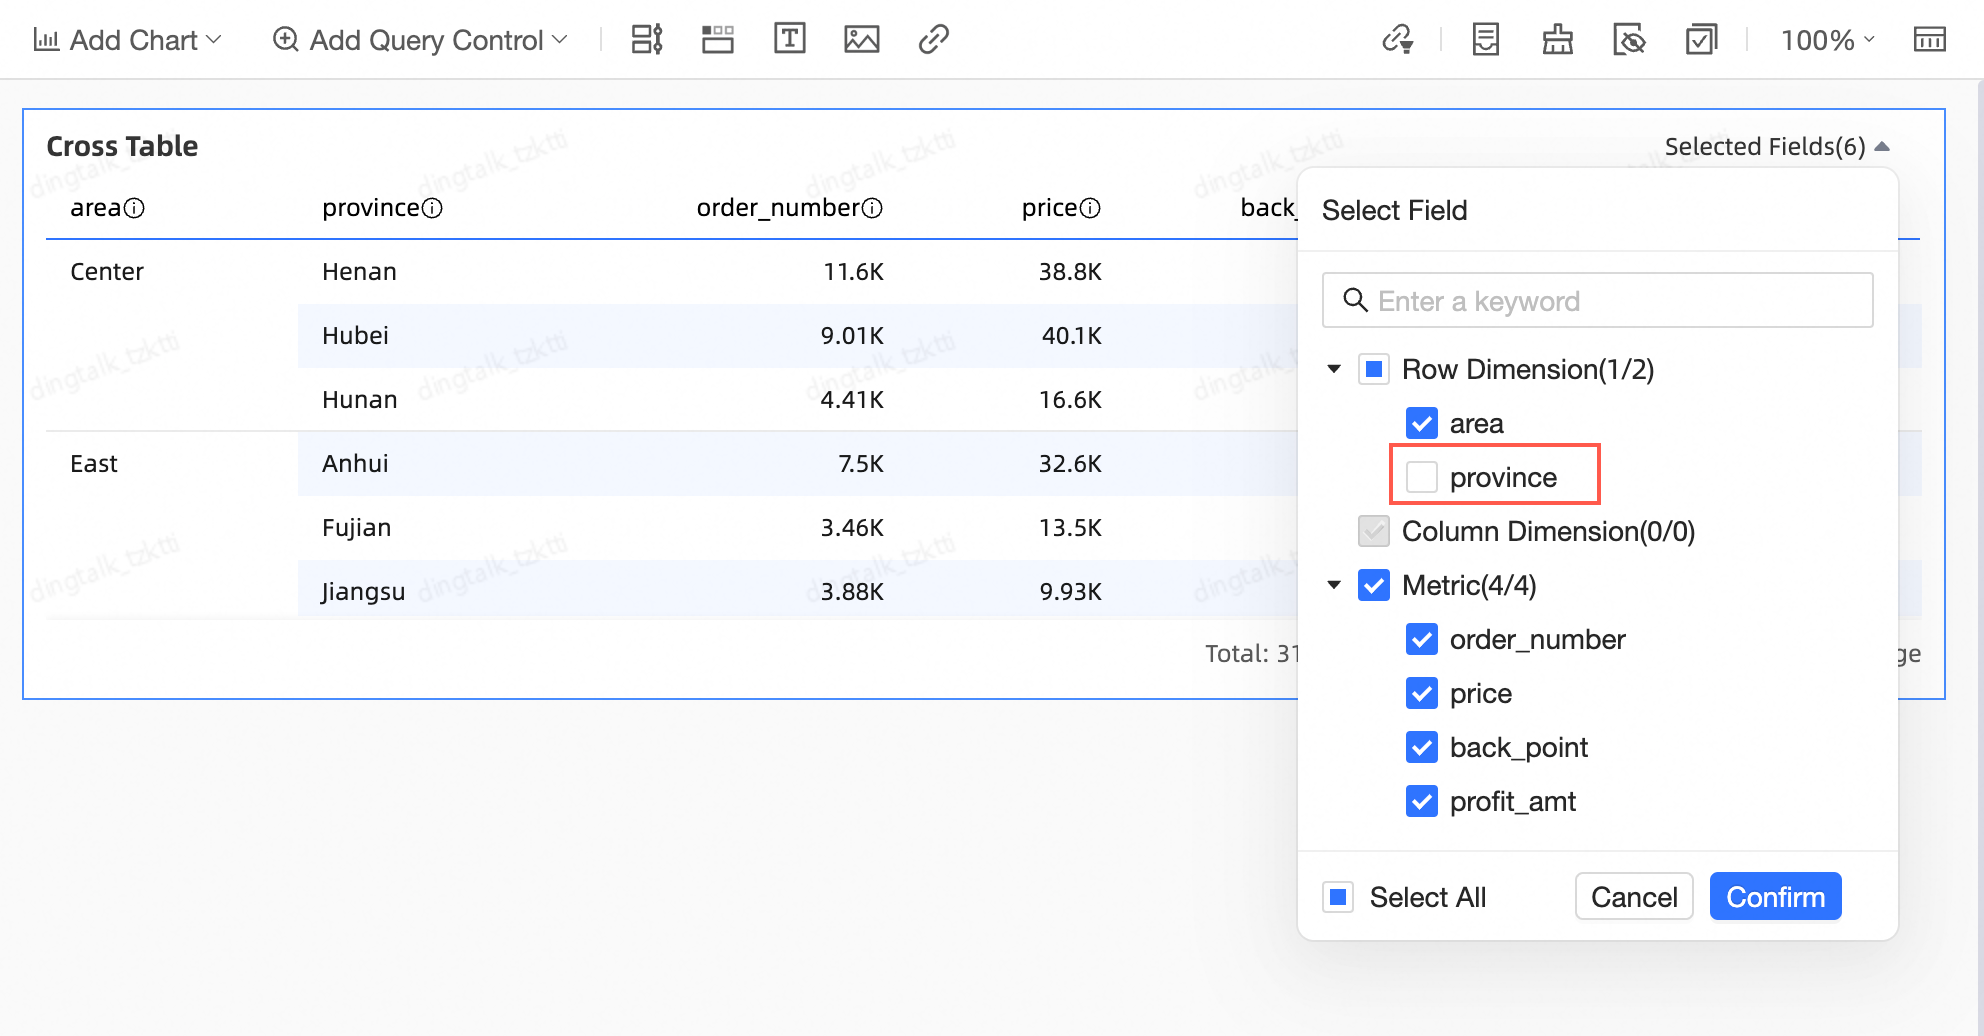Add a tab container widget

(717, 39)
